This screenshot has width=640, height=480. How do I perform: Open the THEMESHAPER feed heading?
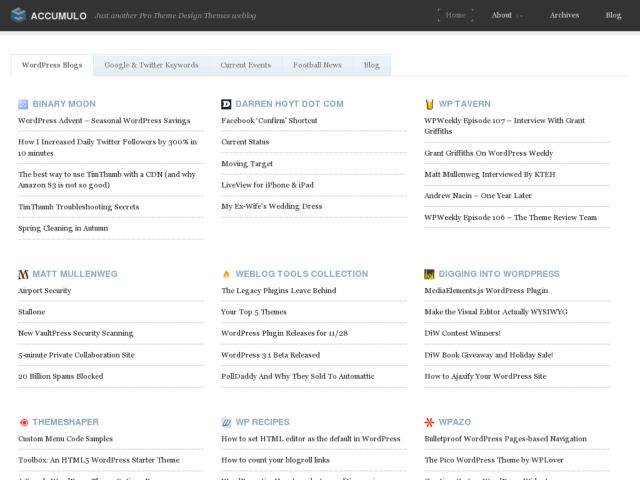tap(65, 422)
